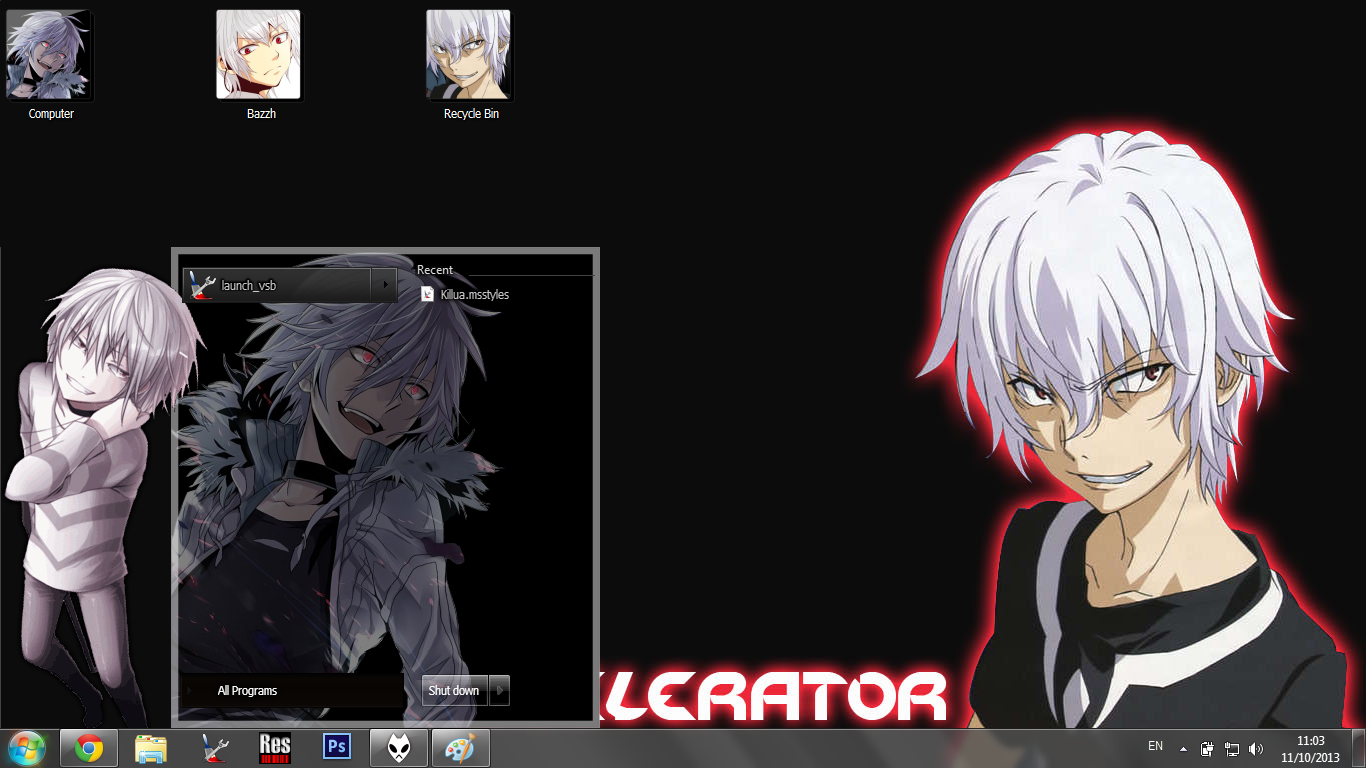The image size is (1366, 768).
Task: Switch to the foobar2000 alien taskbar icon
Action: click(399, 748)
